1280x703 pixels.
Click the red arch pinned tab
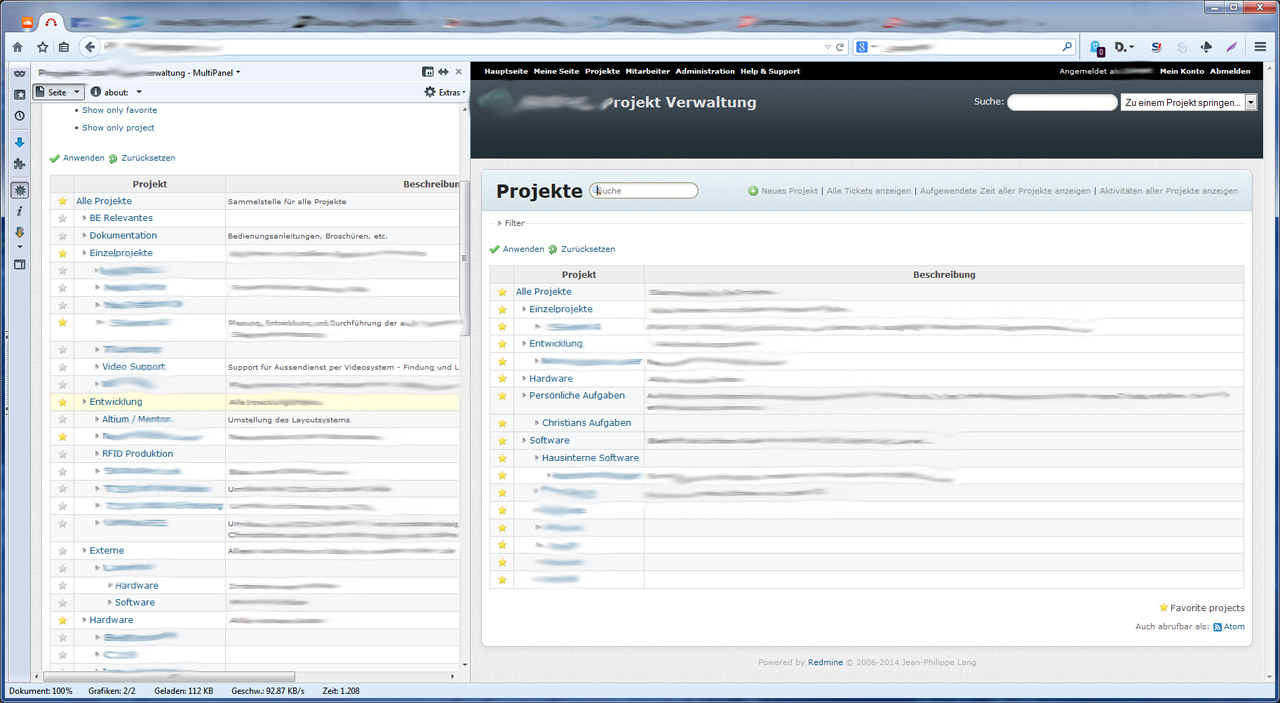click(53, 22)
